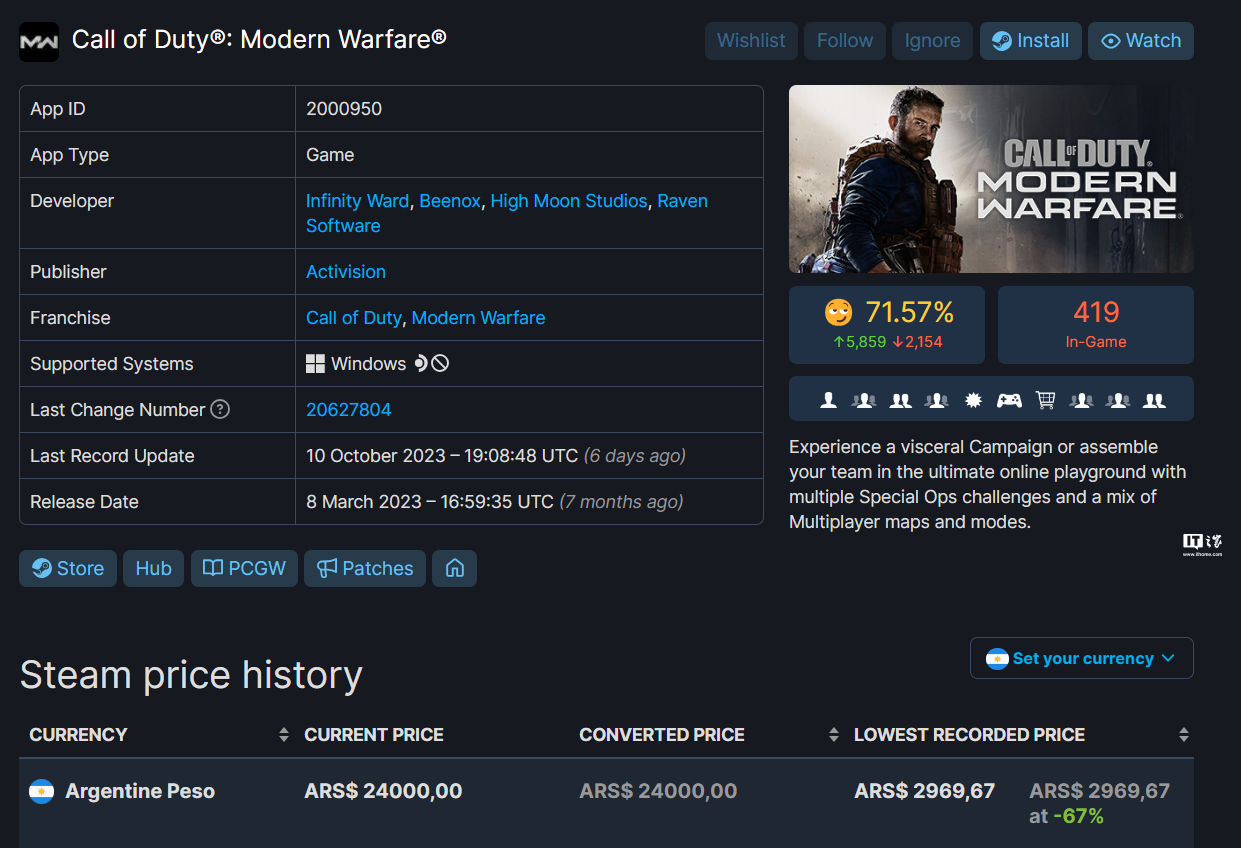The image size is (1241, 848).
Task: Open the Steam Store page button
Action: point(68,568)
